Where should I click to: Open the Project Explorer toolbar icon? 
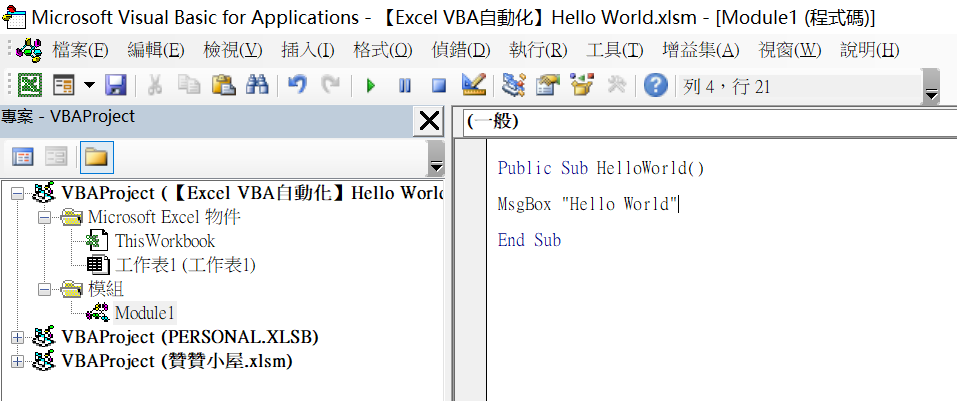pos(513,85)
